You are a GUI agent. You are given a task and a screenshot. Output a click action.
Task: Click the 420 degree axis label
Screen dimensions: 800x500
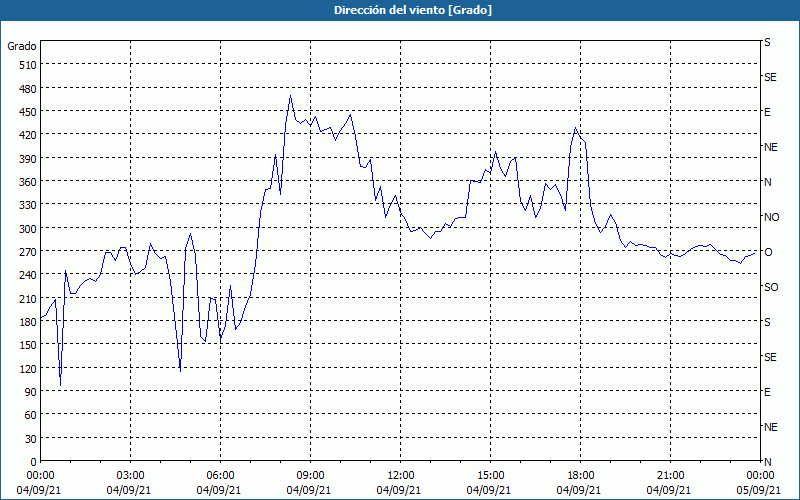click(28, 135)
